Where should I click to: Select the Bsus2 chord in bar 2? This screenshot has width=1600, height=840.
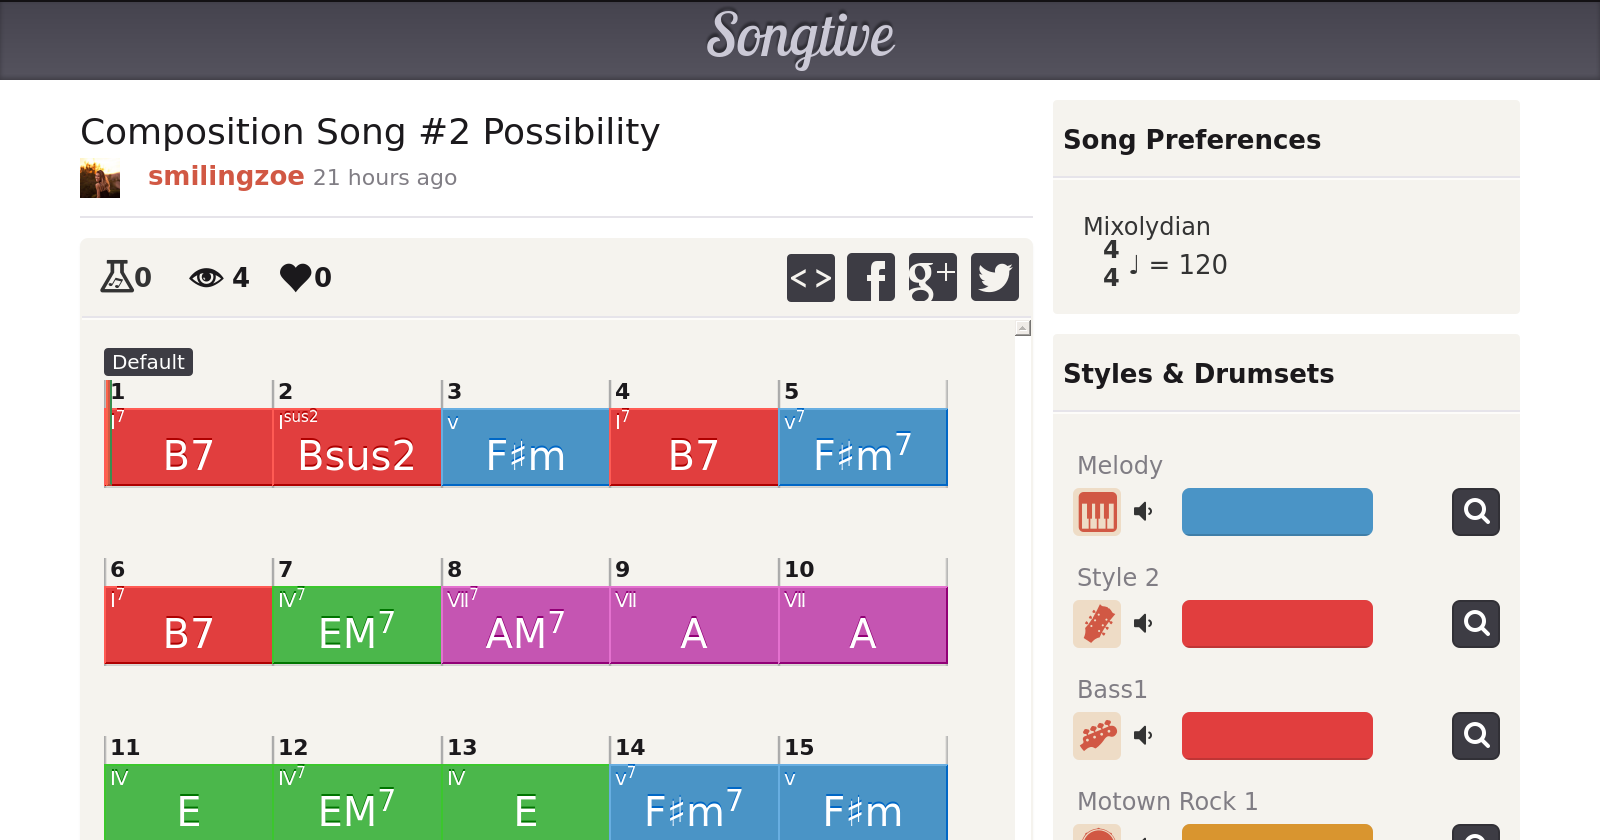356,455
